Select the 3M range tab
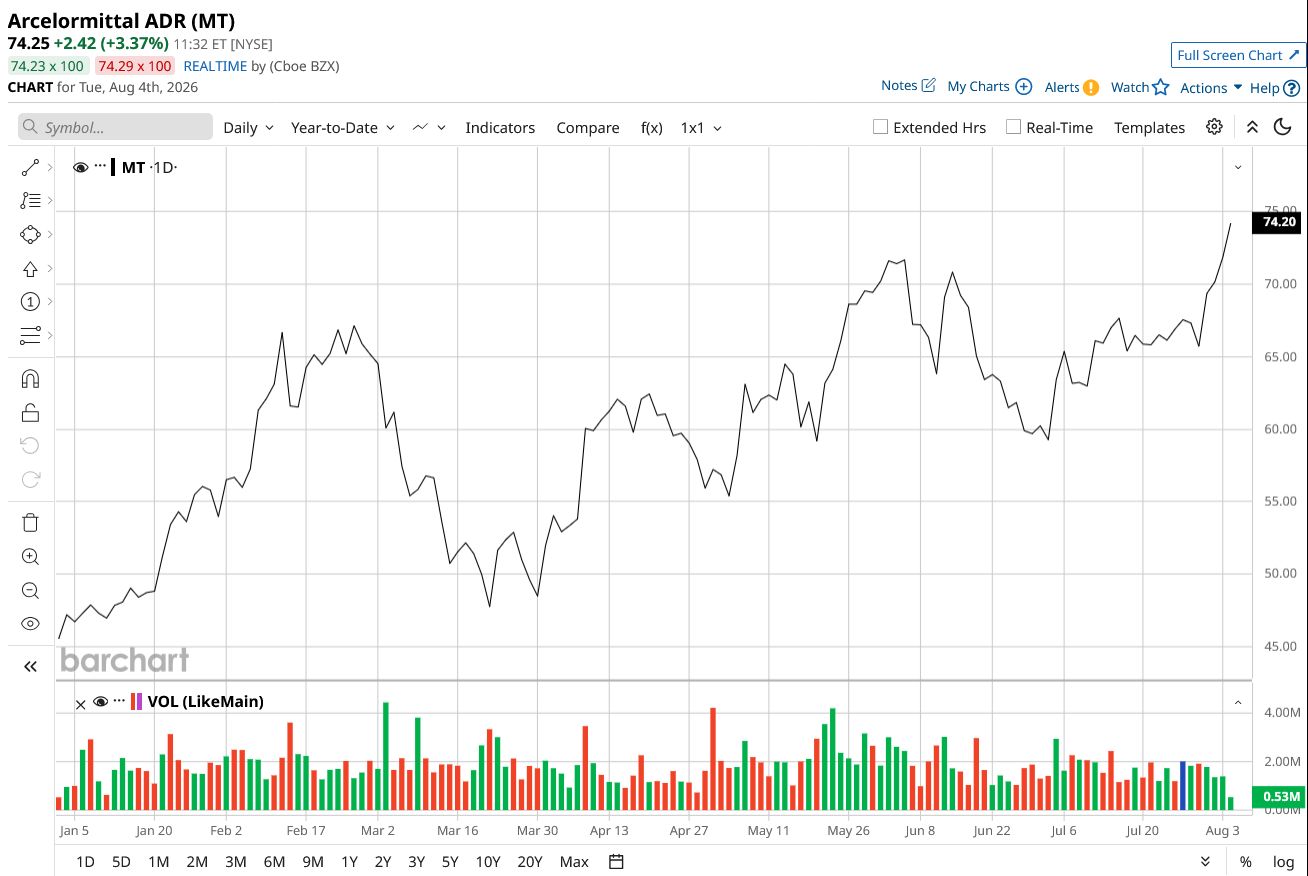 (235, 862)
